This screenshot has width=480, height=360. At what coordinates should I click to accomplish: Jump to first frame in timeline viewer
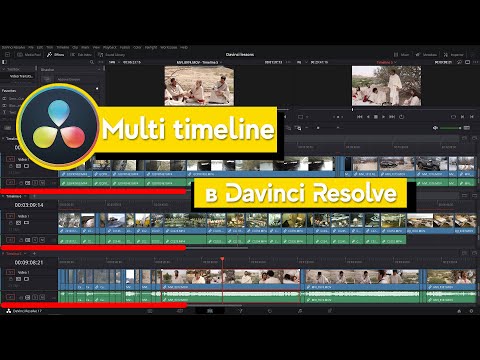360,117
